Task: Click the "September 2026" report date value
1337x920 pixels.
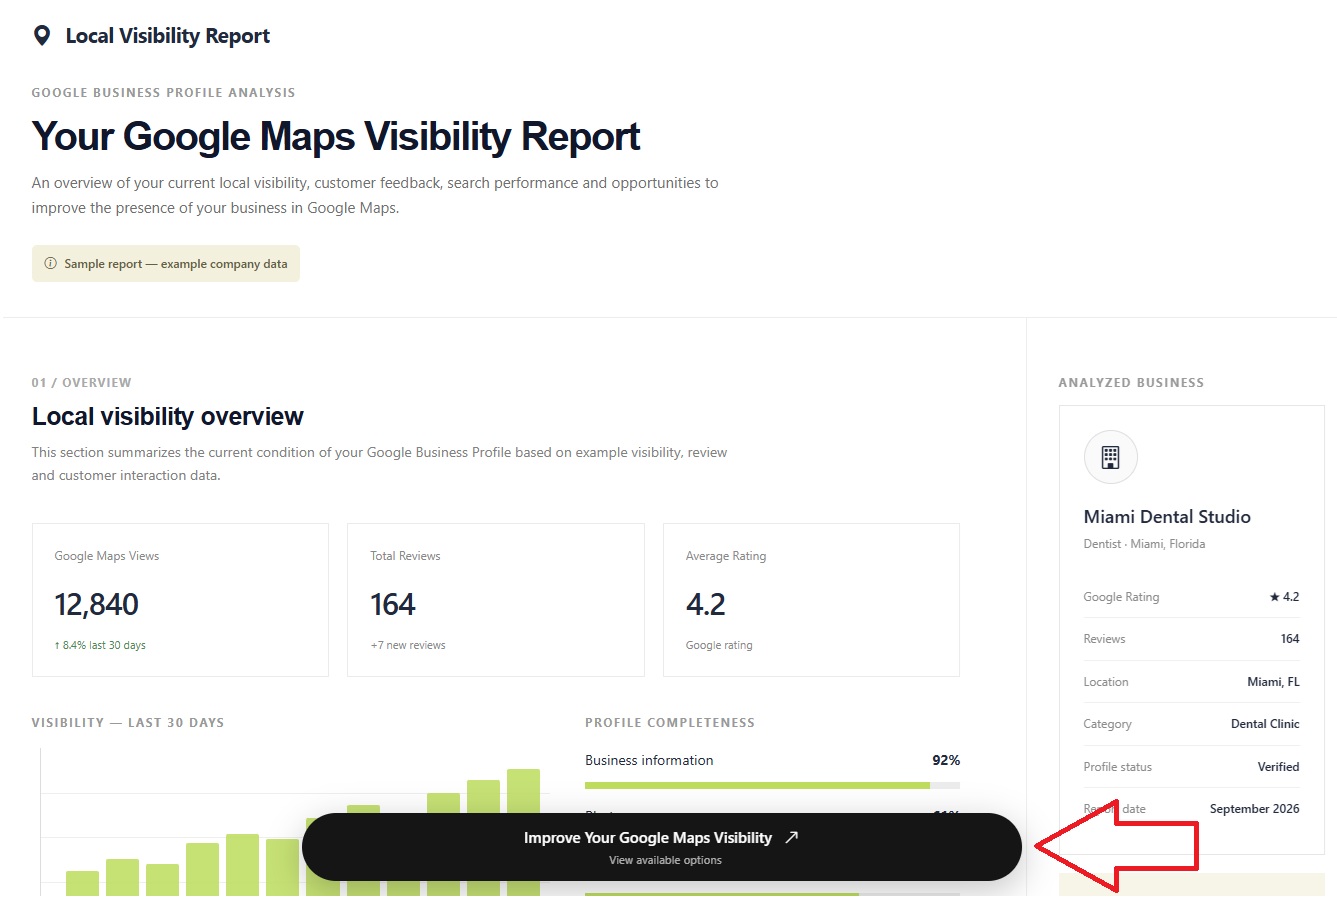Action: tap(1254, 809)
